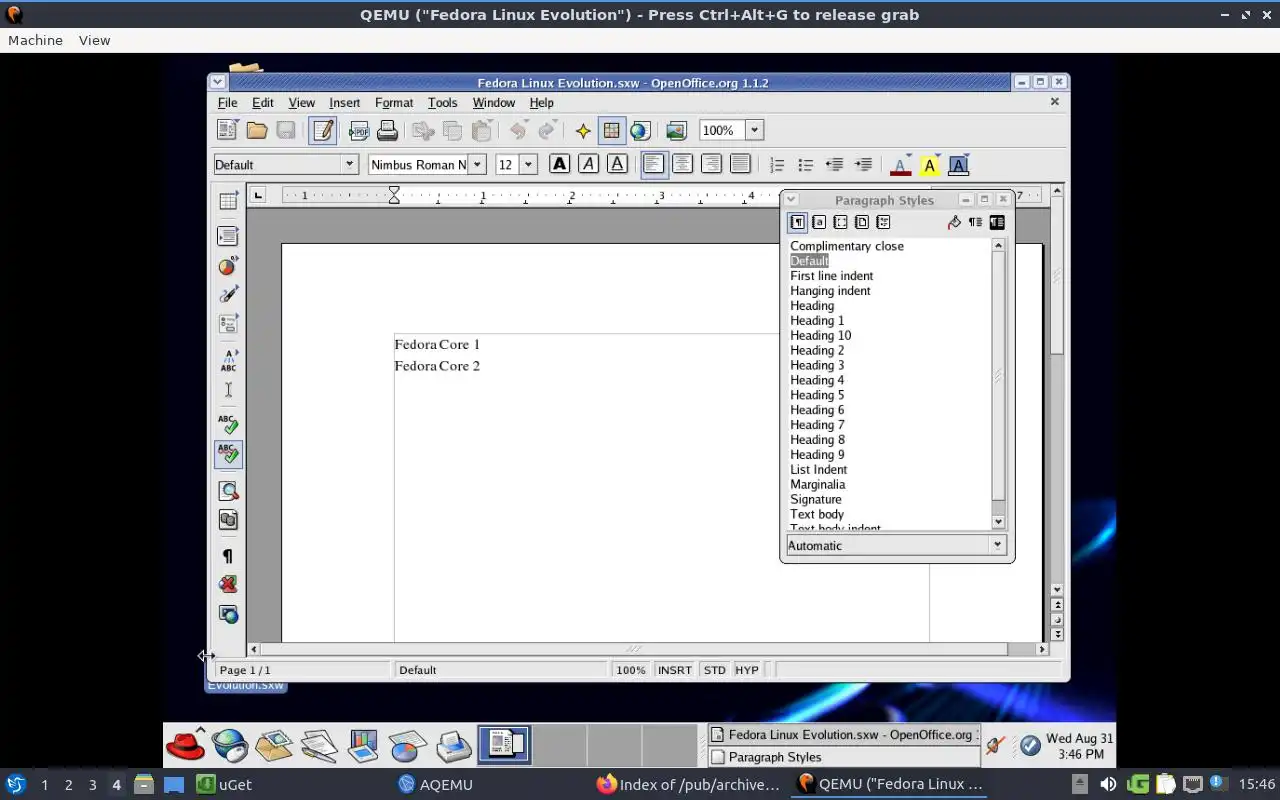Open the Automatic style filter dropdown
This screenshot has height=800, width=1280.
click(x=996, y=545)
